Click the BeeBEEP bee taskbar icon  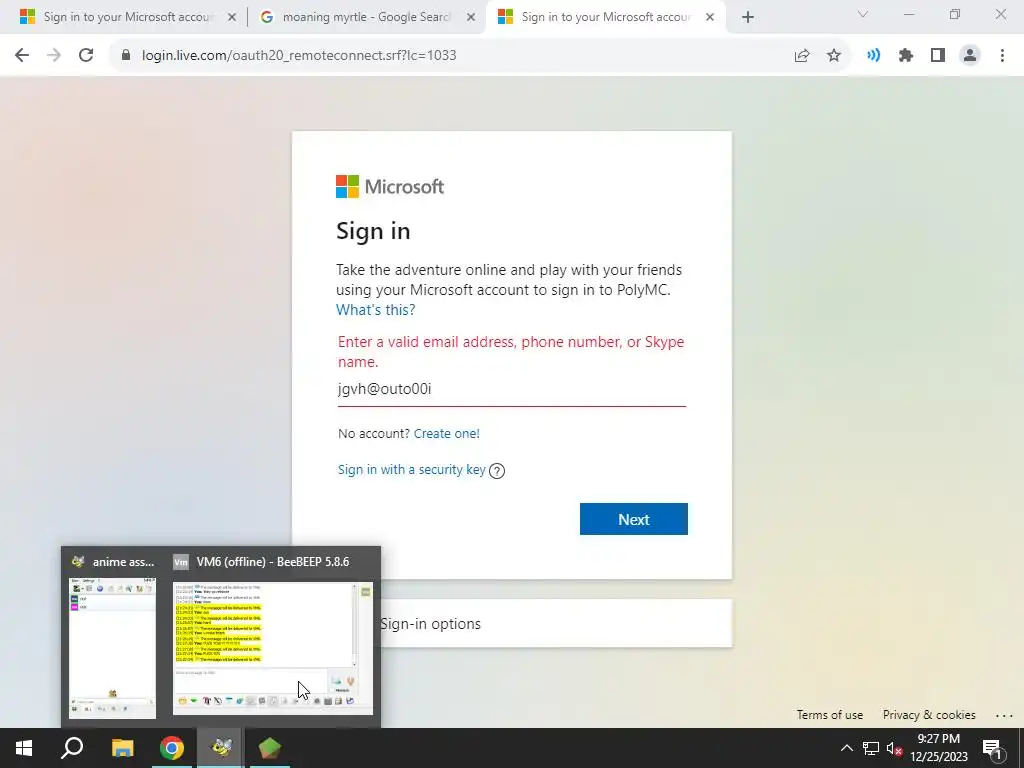coord(221,748)
